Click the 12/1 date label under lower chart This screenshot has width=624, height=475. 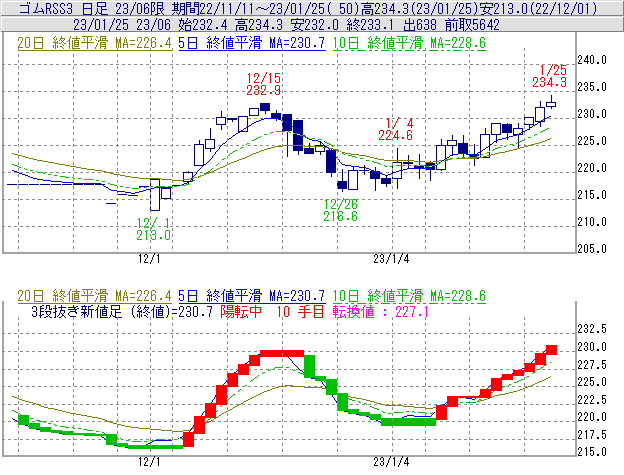149,462
